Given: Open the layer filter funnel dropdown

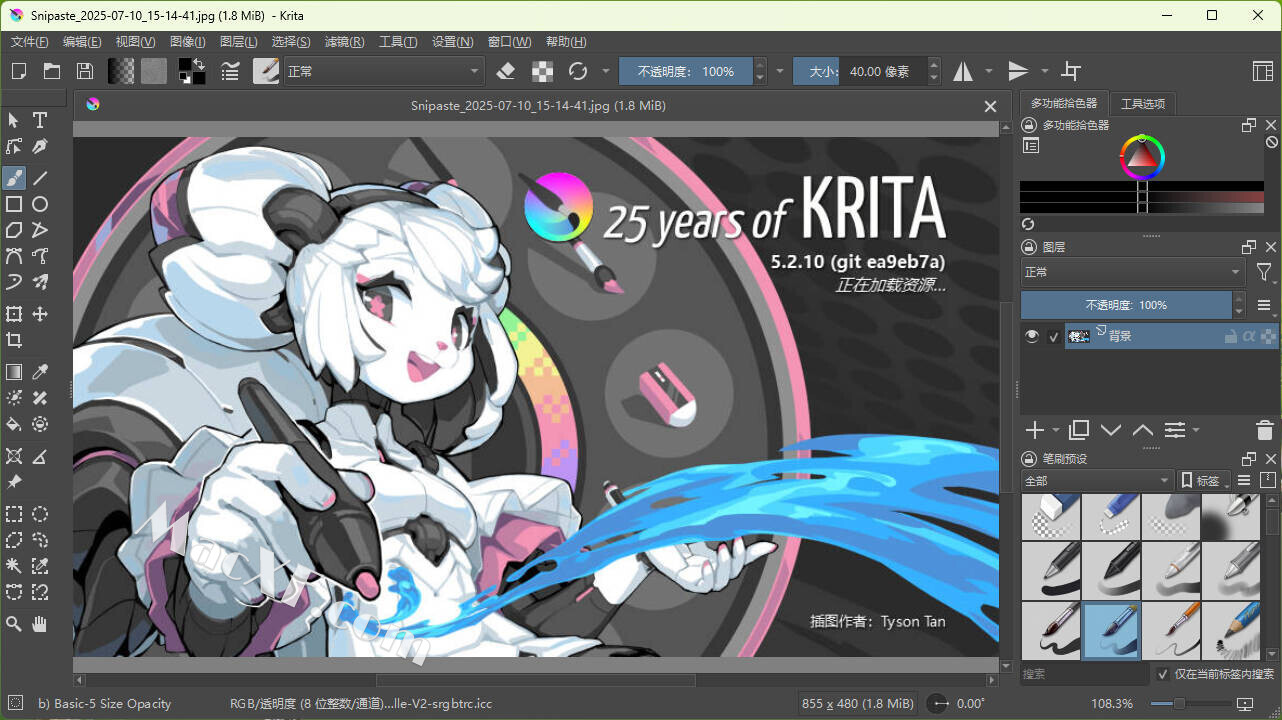Looking at the screenshot, I should (x=1265, y=272).
